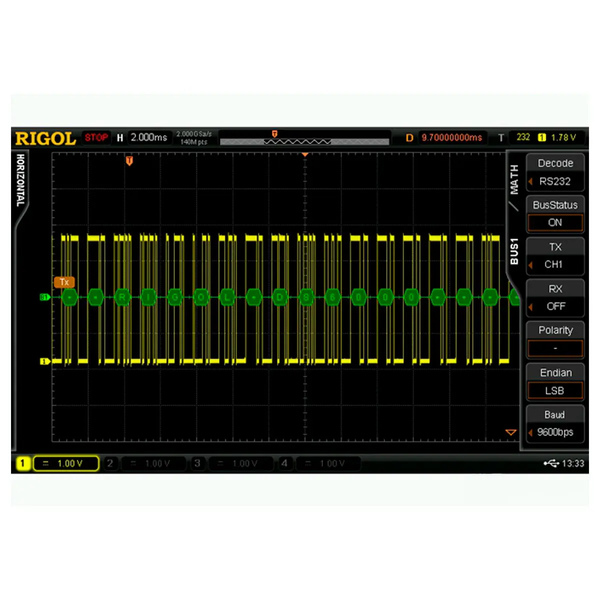Click the orange D delay icon
The height and width of the screenshot is (600, 600).
click(409, 137)
